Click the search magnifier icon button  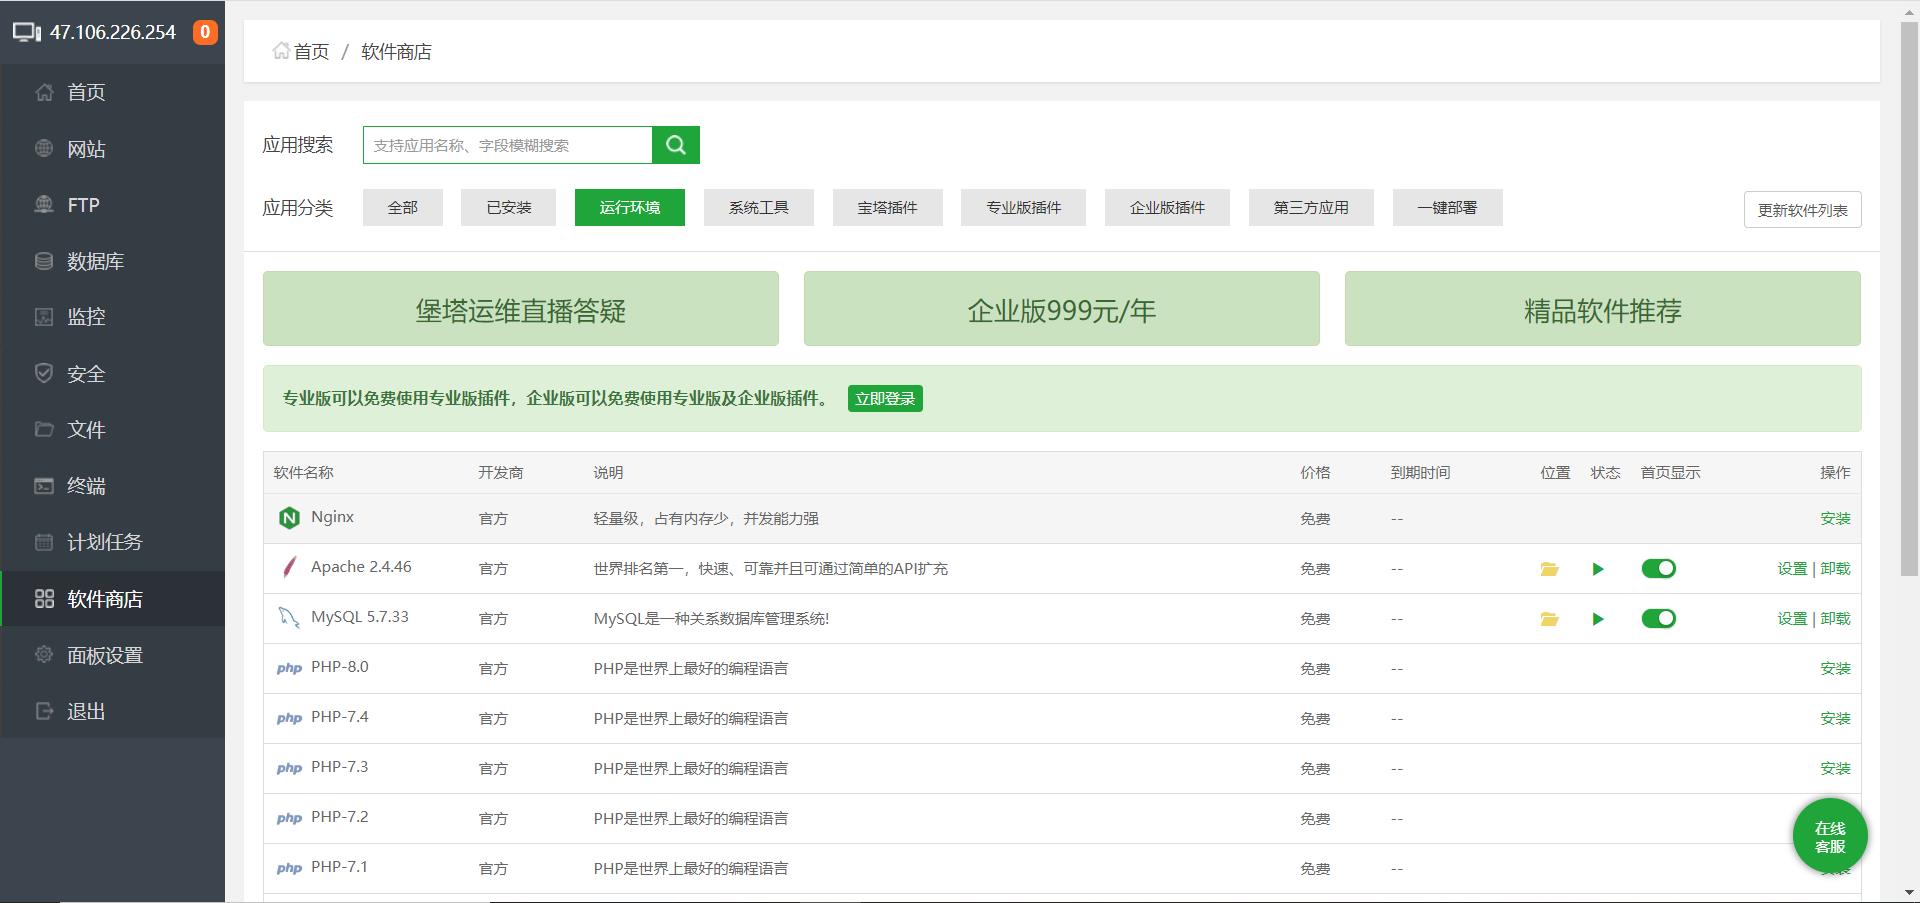[x=676, y=145]
